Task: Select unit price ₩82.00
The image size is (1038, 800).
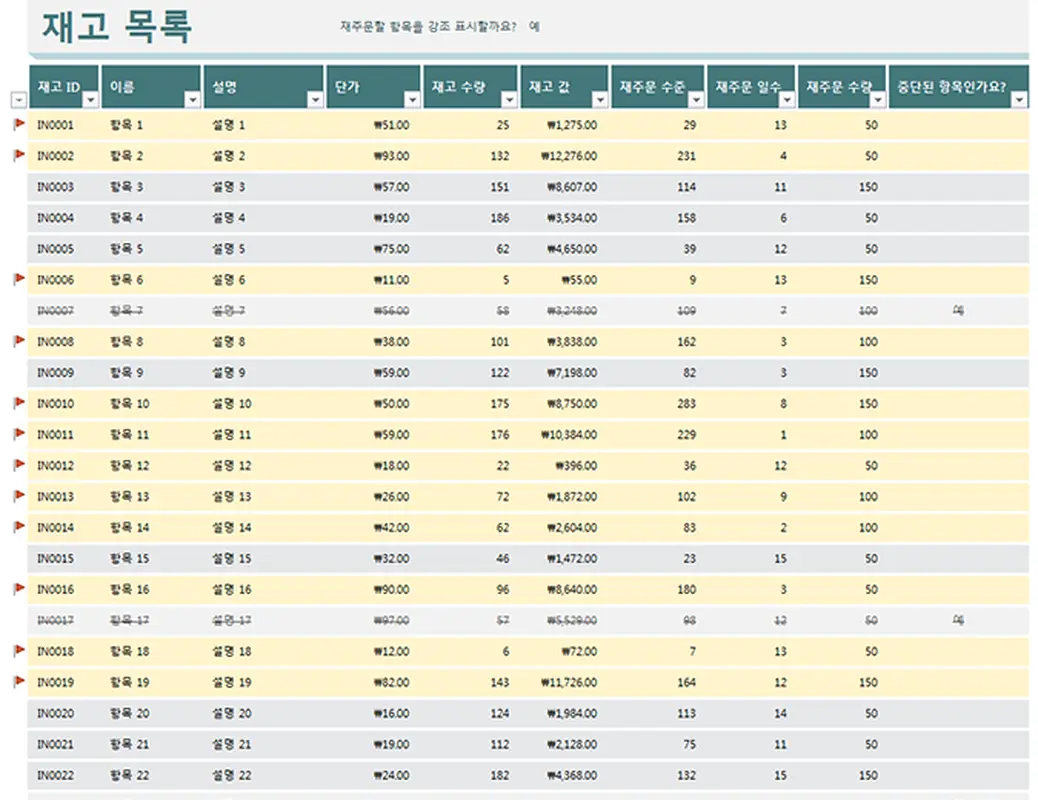Action: coord(391,682)
